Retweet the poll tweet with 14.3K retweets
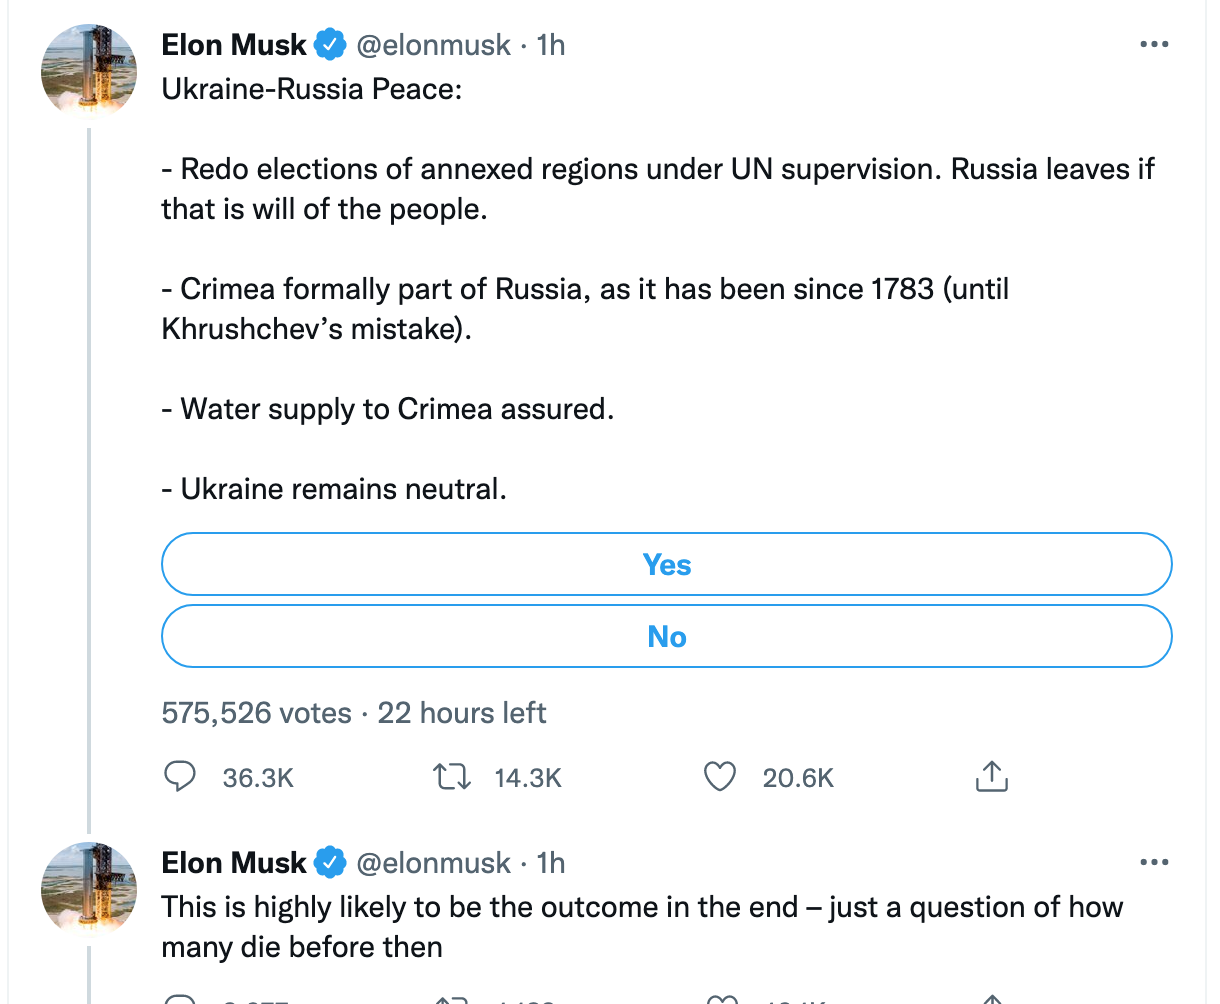 click(x=451, y=777)
